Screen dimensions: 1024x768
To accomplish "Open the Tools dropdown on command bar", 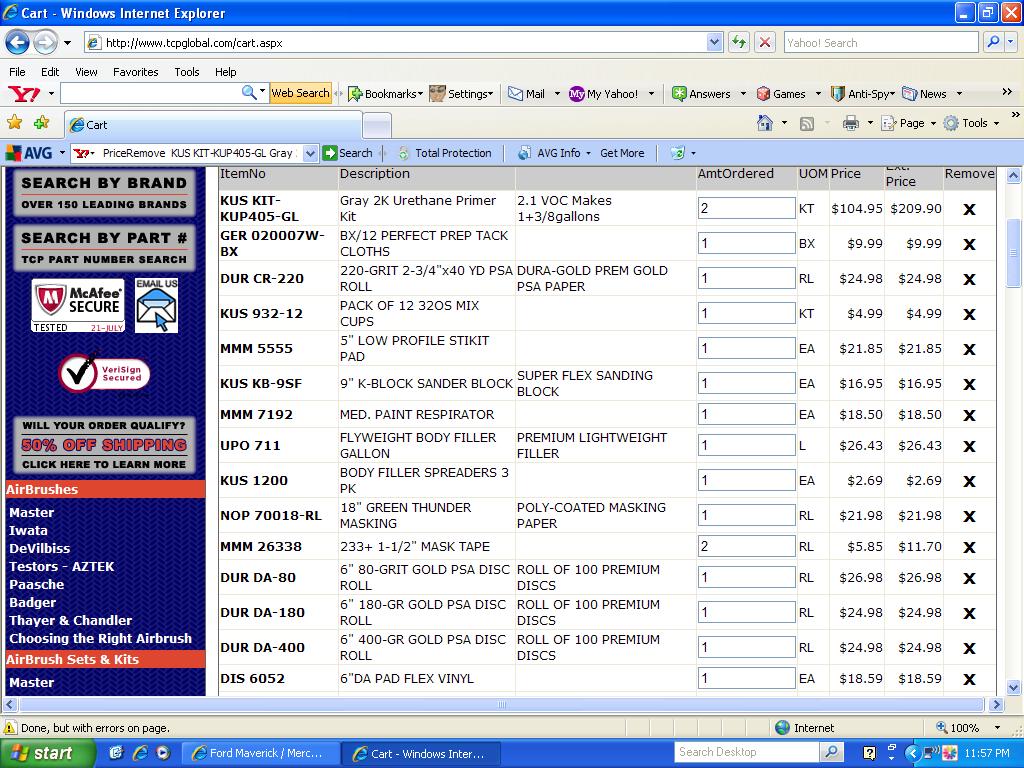I will tap(971, 123).
